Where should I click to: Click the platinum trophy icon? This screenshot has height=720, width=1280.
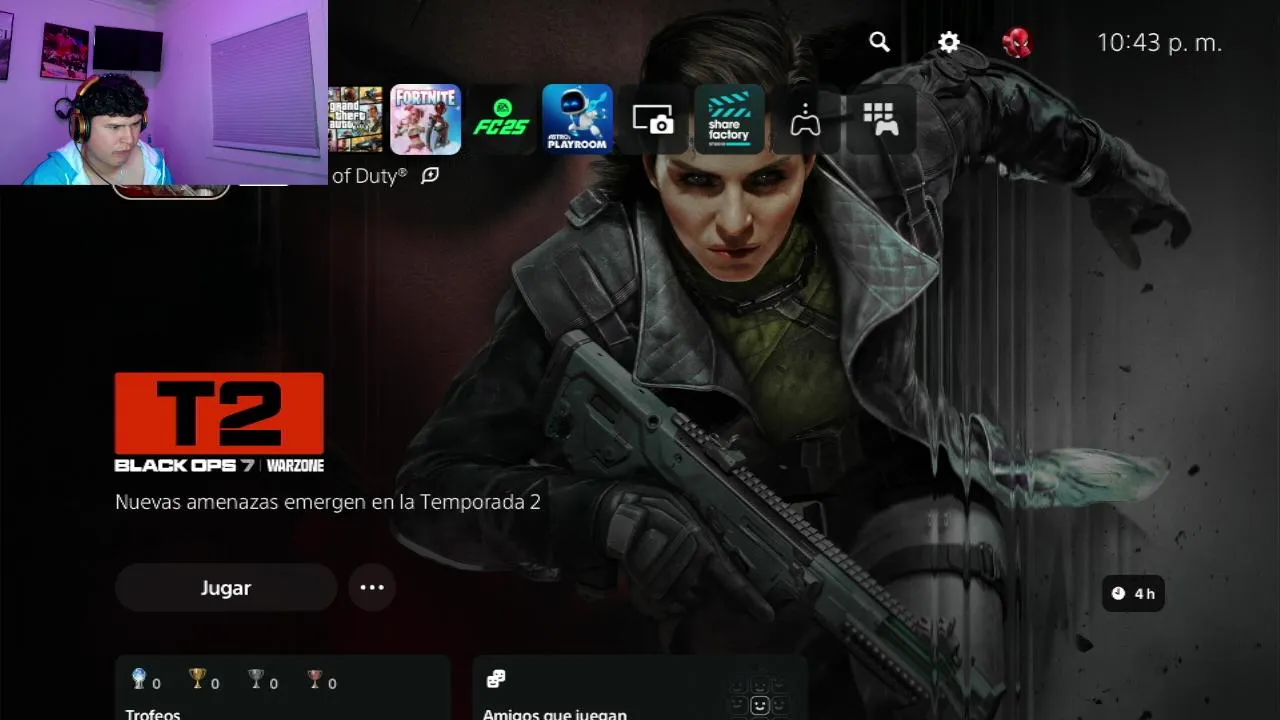(x=139, y=679)
